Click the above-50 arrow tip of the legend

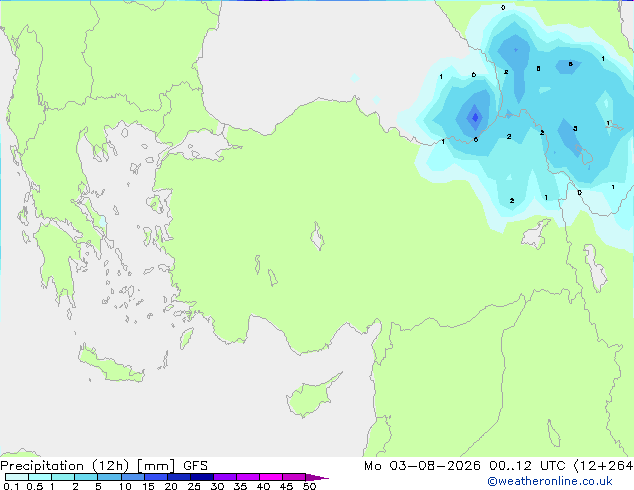(317, 477)
